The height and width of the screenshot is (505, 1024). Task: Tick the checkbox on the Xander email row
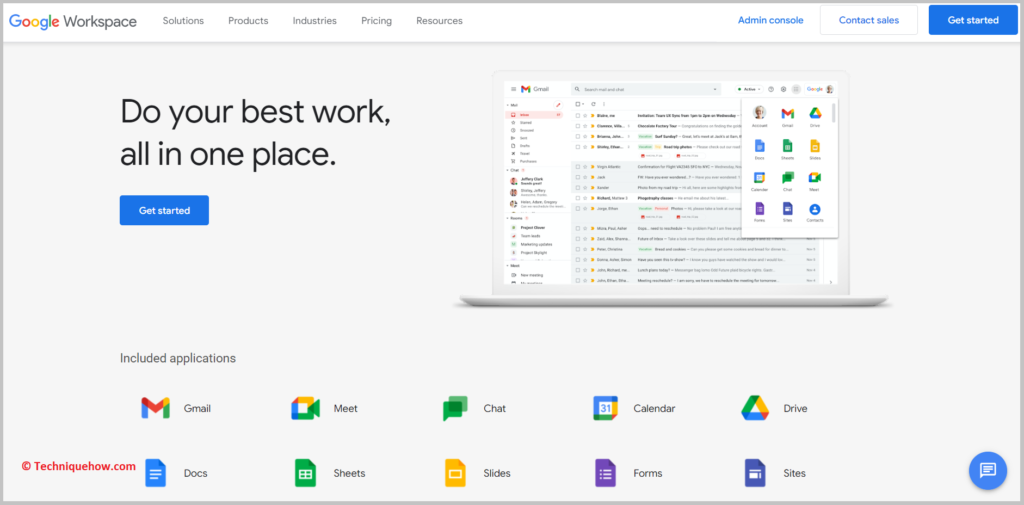(577, 187)
